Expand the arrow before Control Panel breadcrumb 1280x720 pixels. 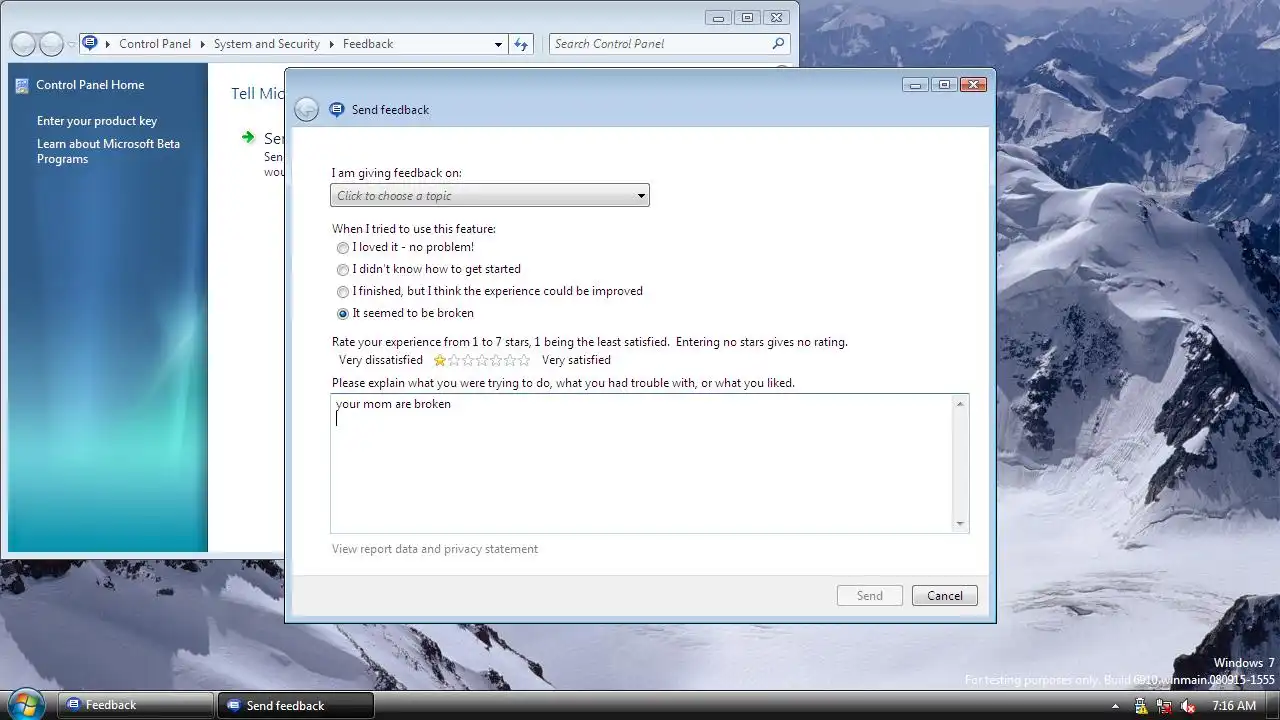pyautogui.click(x=108, y=44)
